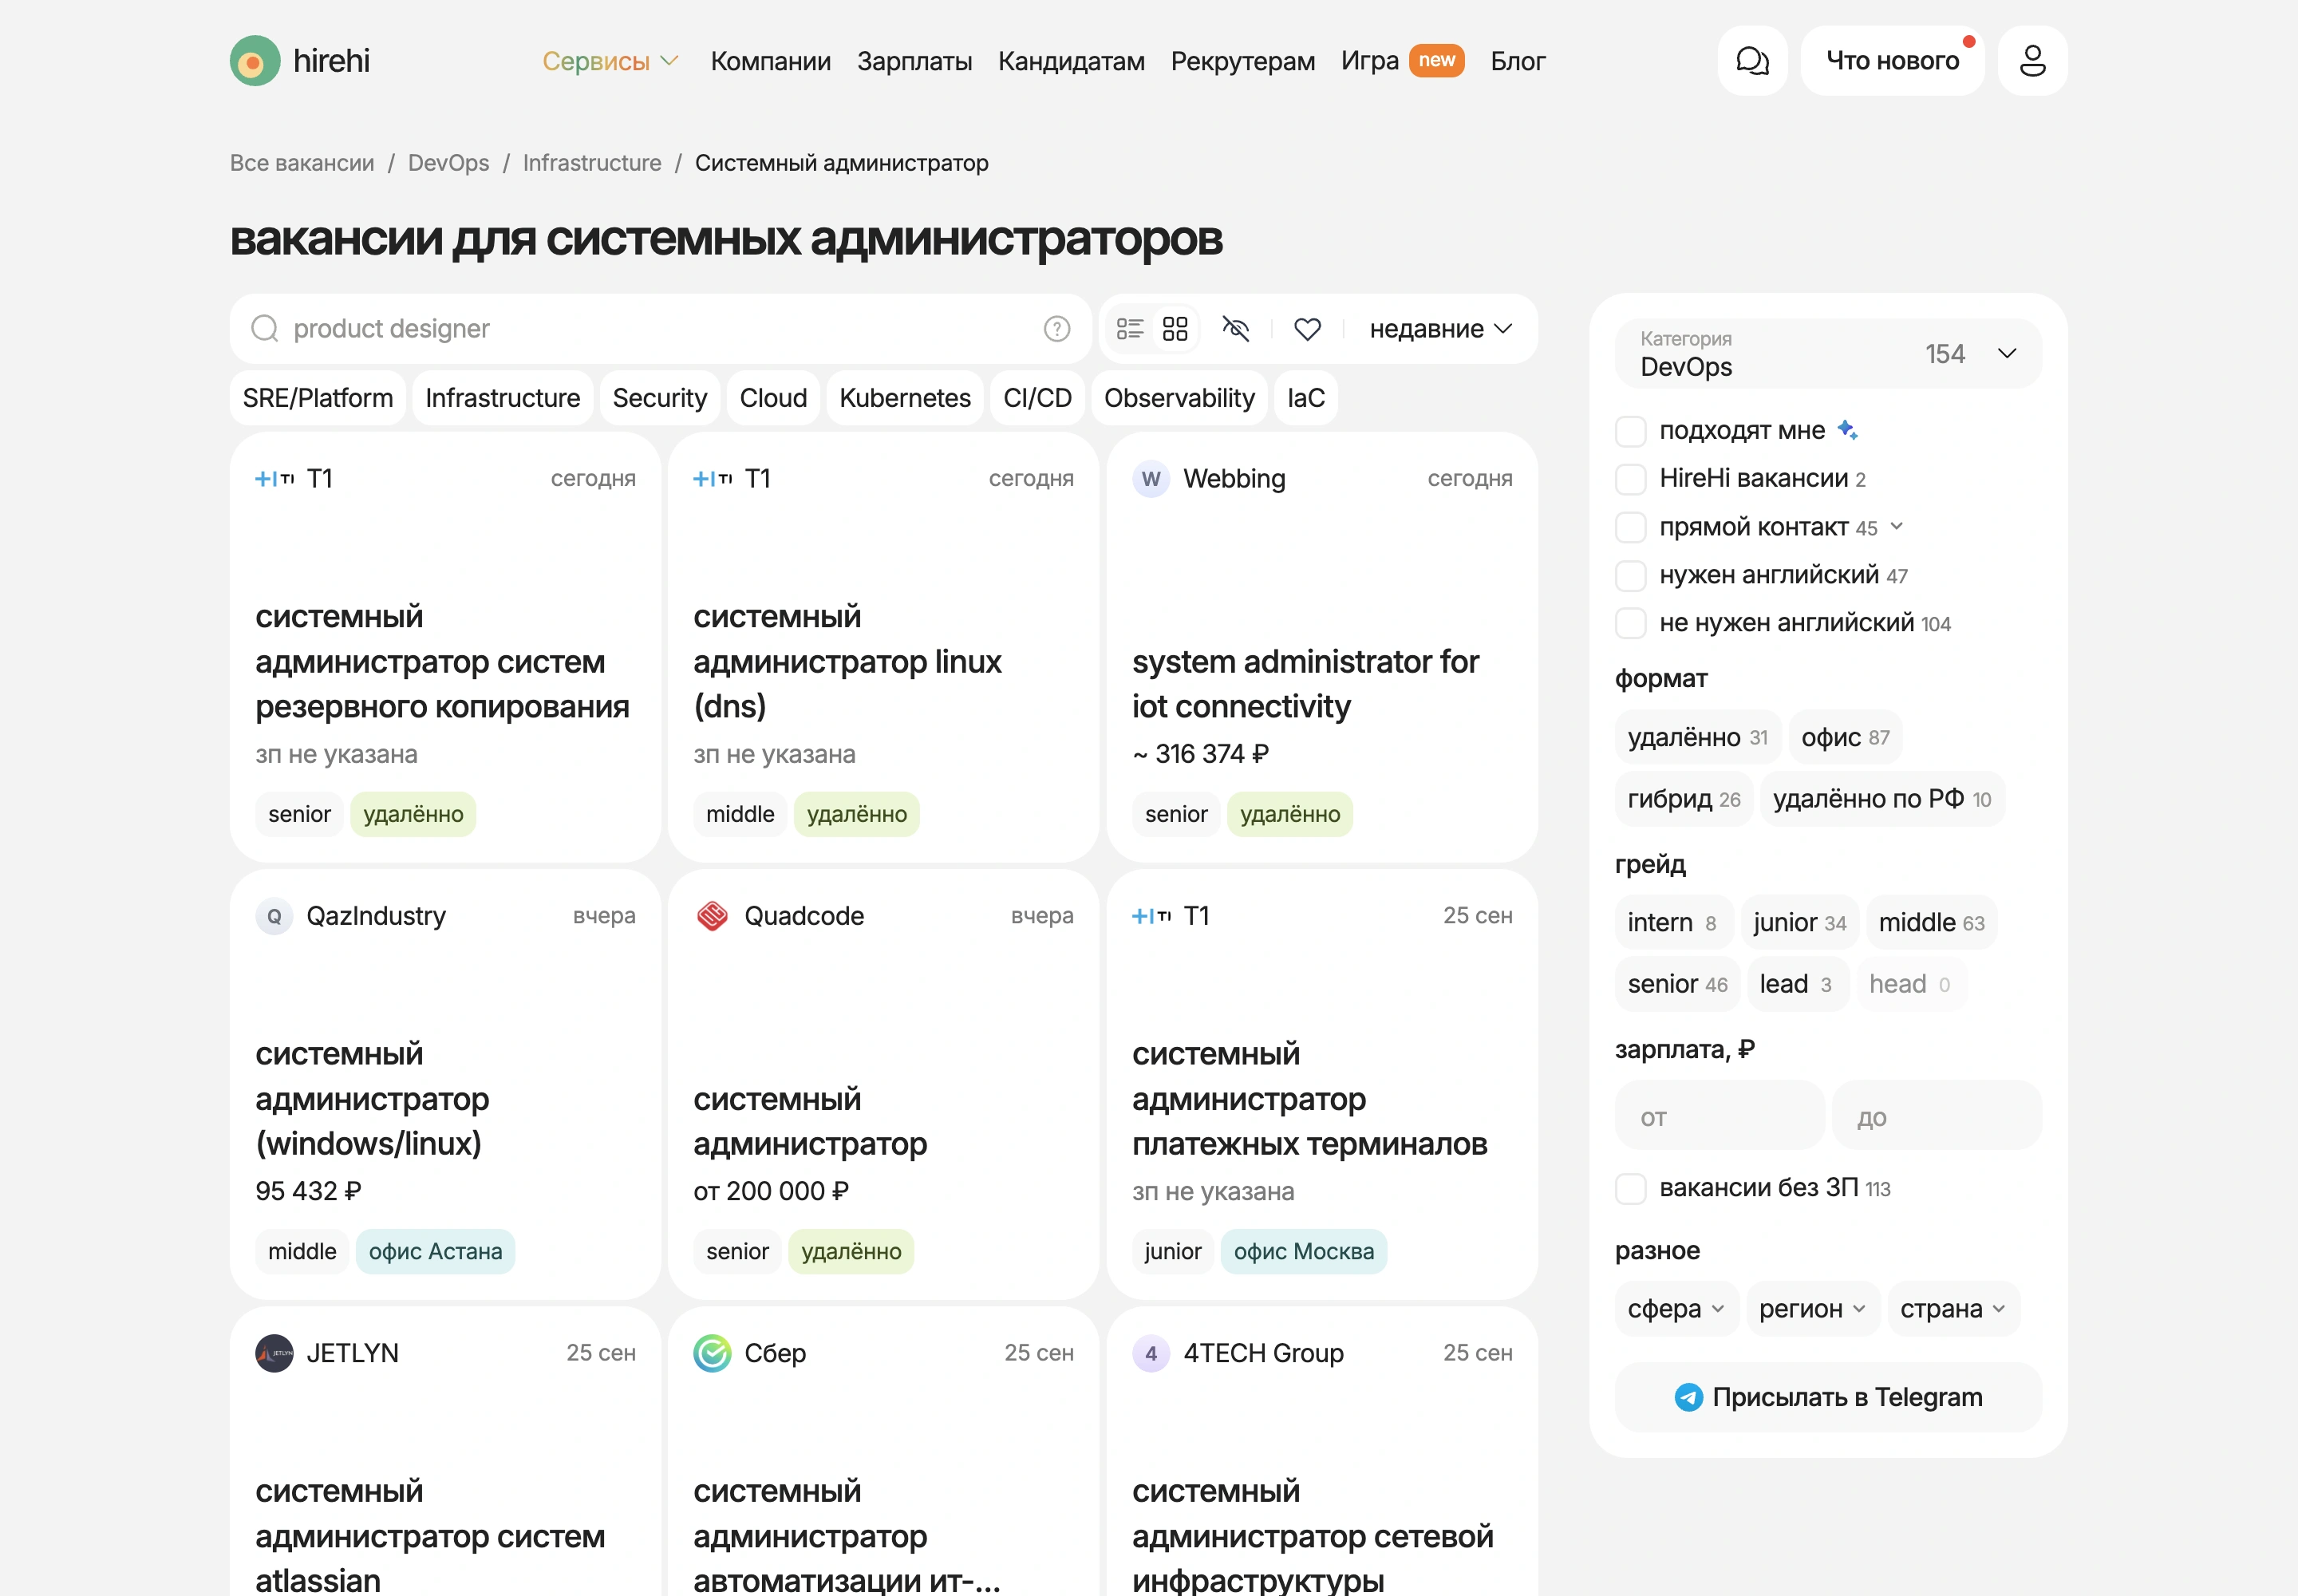This screenshot has height=1596, width=2298.
Task: Select the SRE/Platform category tab
Action: pyautogui.click(x=318, y=398)
